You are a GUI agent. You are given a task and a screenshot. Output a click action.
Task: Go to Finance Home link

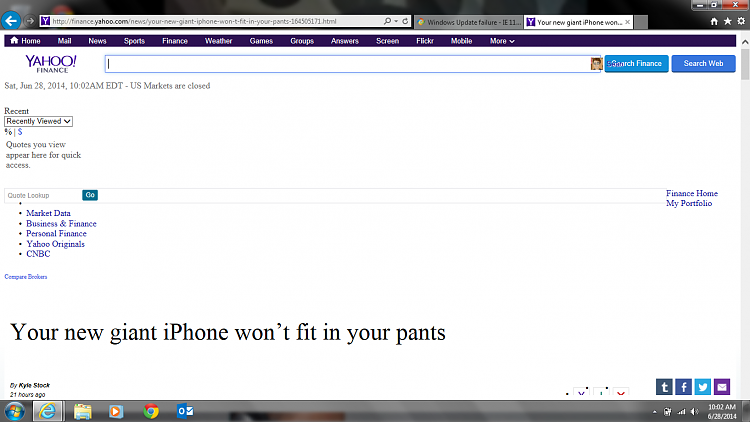click(x=692, y=193)
